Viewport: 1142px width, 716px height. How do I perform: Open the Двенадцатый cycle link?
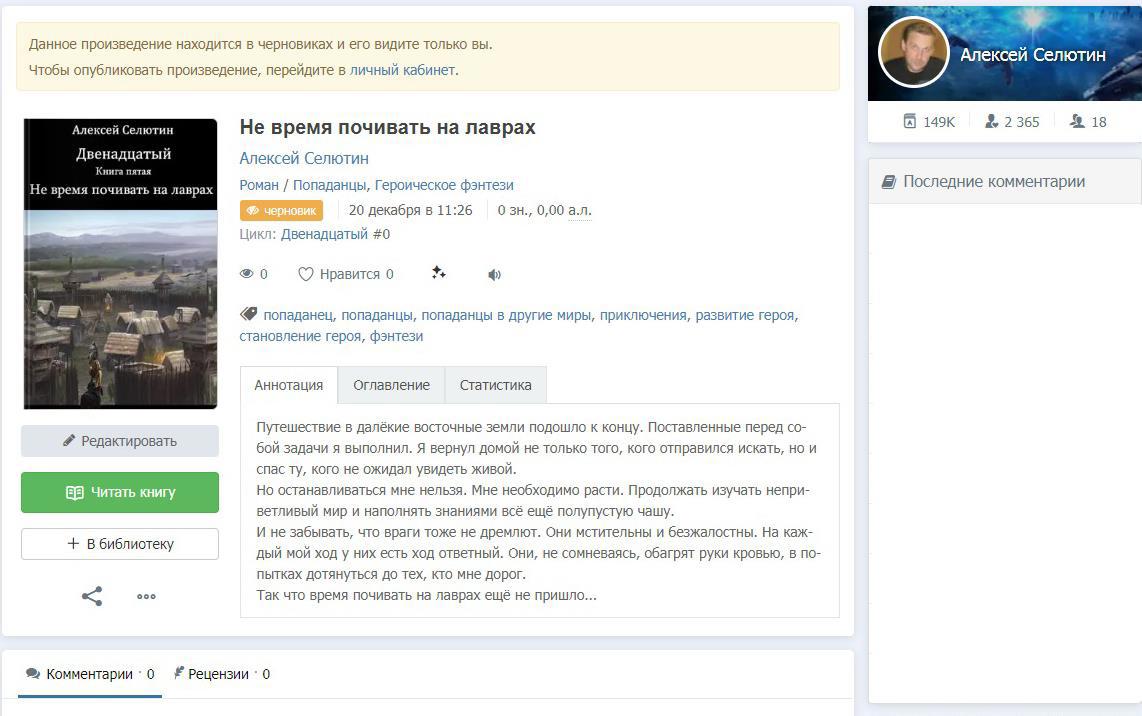pyautogui.click(x=324, y=234)
